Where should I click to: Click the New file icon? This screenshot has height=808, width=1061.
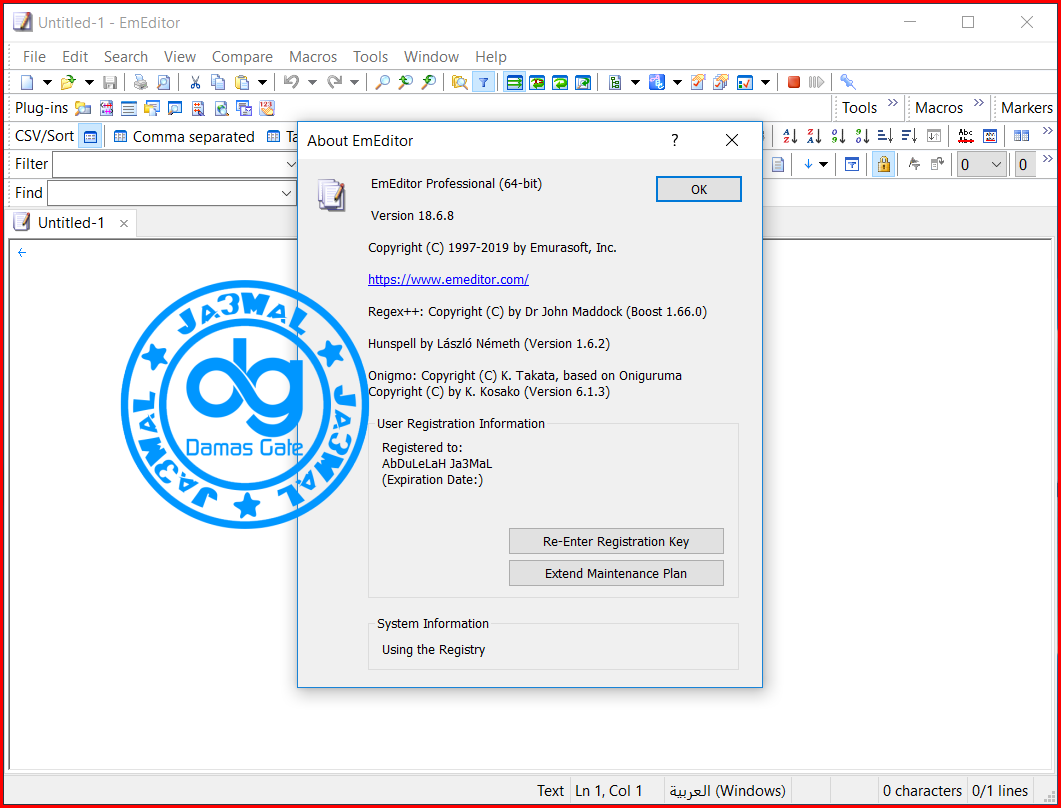click(27, 83)
